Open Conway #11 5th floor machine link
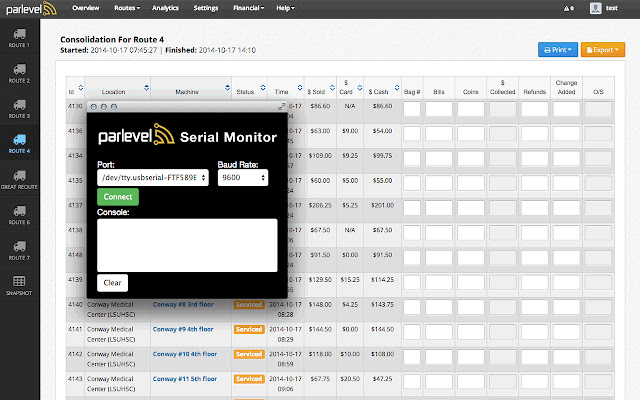Viewport: 640px width, 400px height. pyautogui.click(x=185, y=379)
